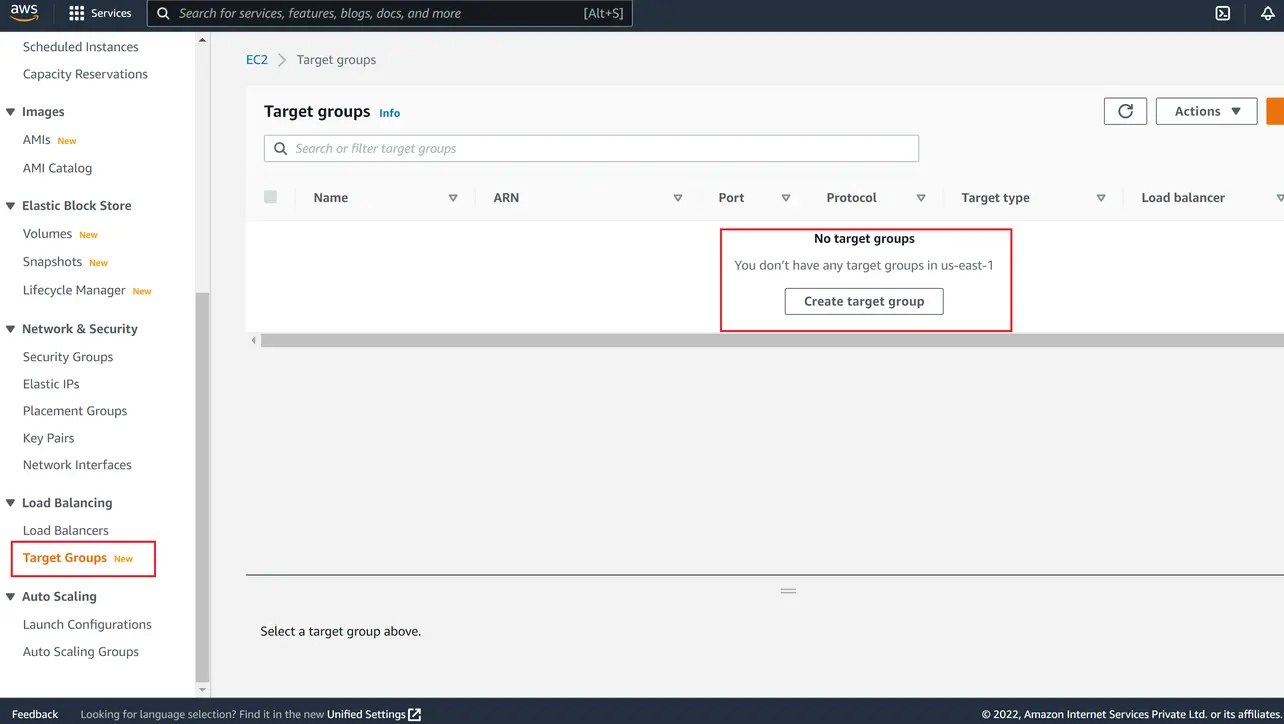
Task: Open Auto Scaling Groups
Action: (x=81, y=652)
